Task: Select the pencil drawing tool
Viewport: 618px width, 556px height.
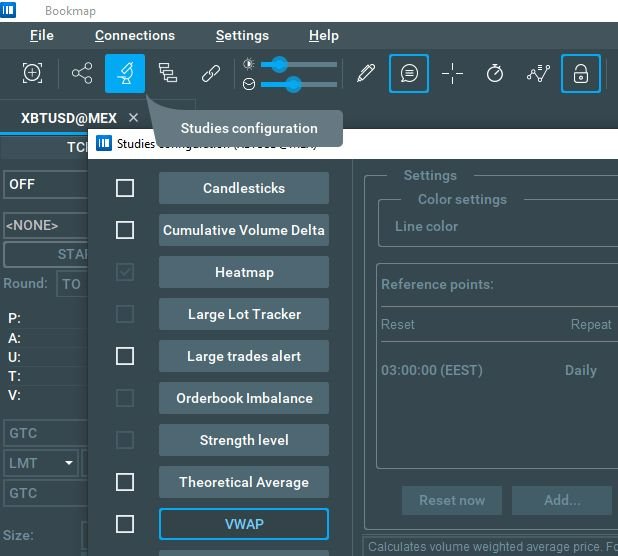Action: coord(366,73)
